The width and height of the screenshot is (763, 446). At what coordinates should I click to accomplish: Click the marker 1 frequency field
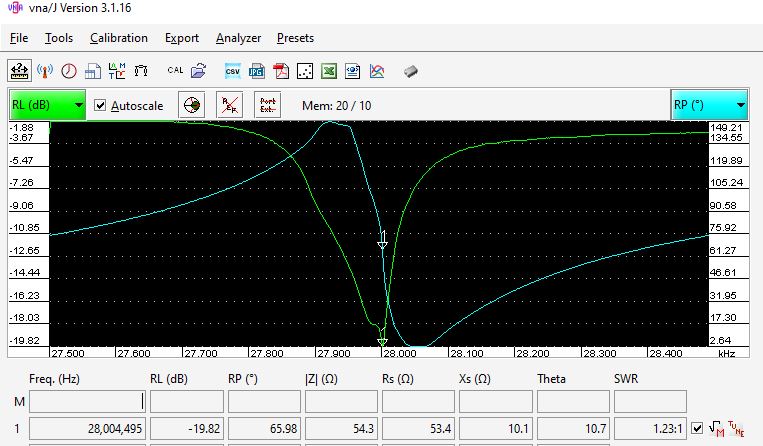(87, 428)
